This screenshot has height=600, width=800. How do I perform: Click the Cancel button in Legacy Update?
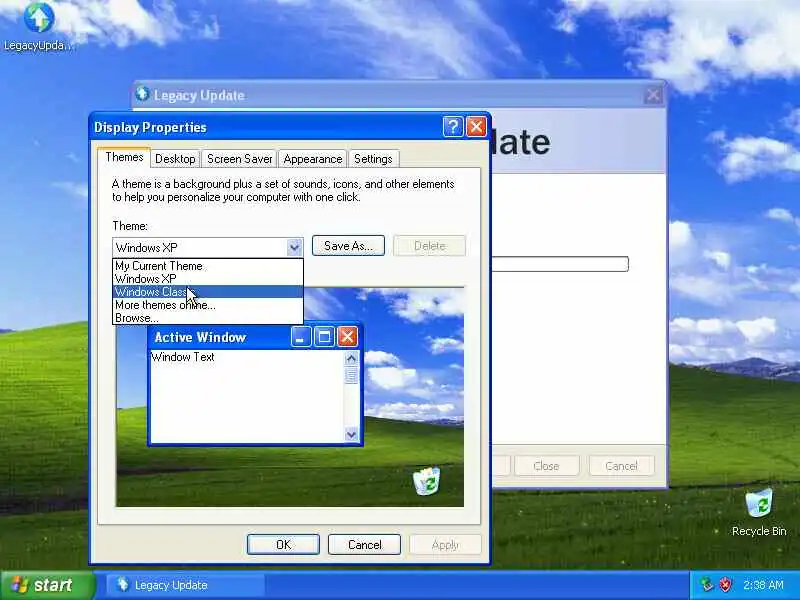pyautogui.click(x=621, y=466)
